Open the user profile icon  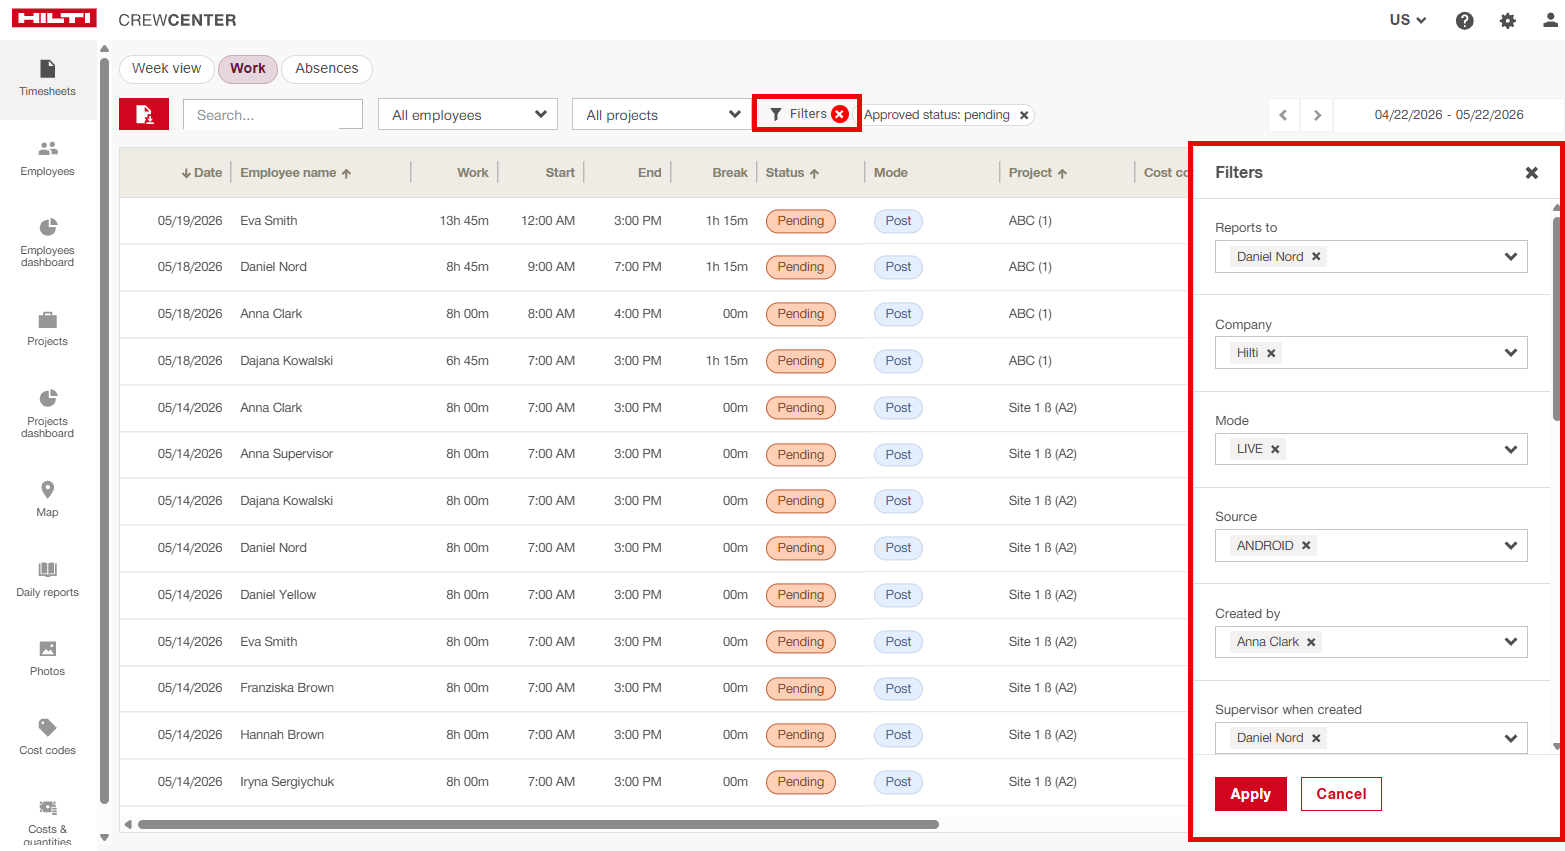(1550, 20)
